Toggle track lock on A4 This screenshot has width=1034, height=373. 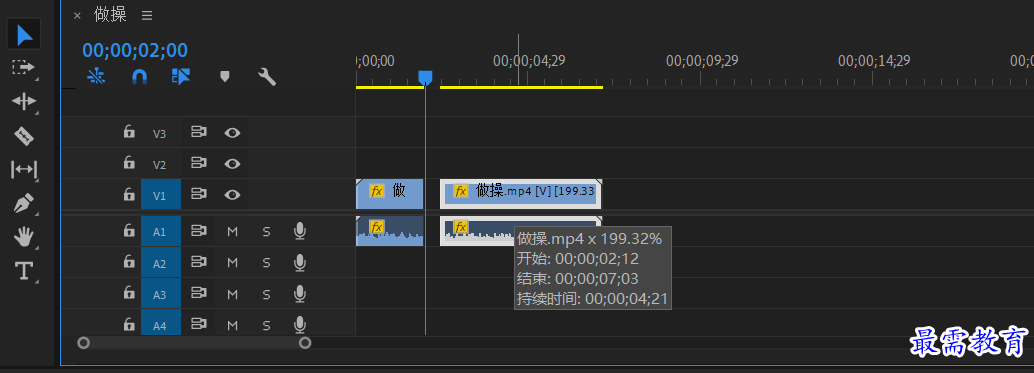[129, 323]
